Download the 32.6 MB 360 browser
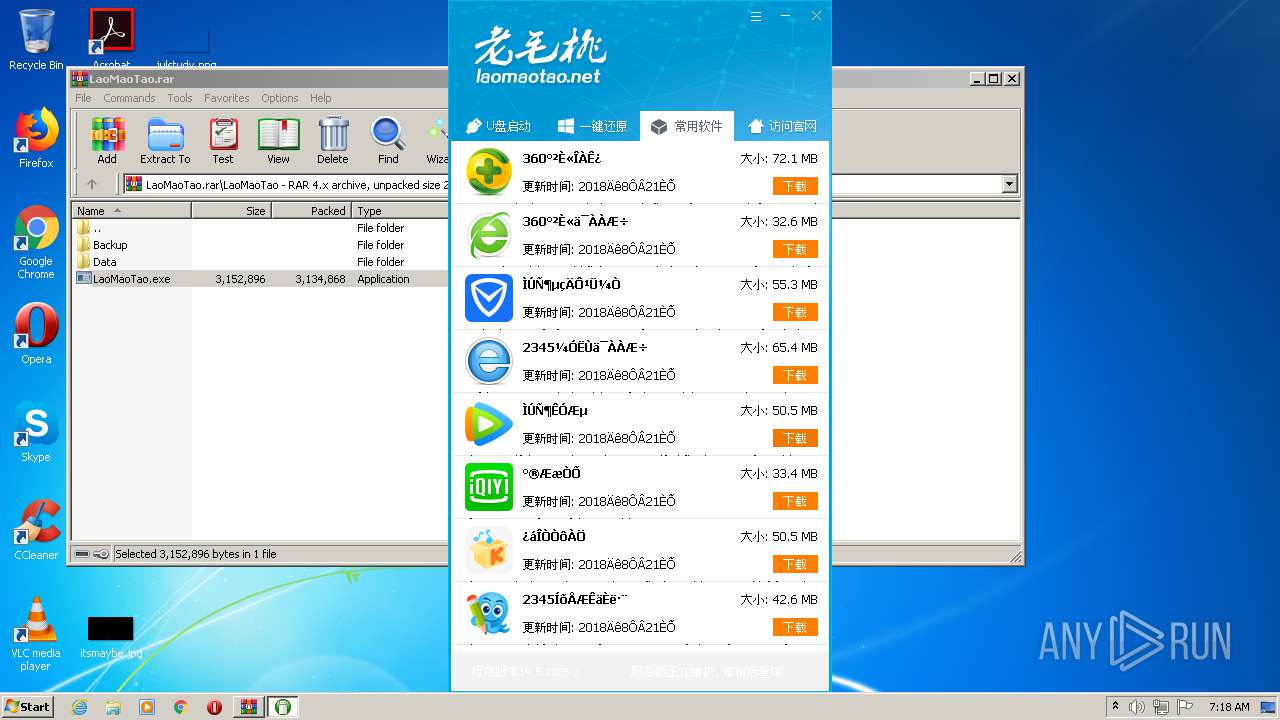Viewport: 1280px width, 720px height. 795,249
